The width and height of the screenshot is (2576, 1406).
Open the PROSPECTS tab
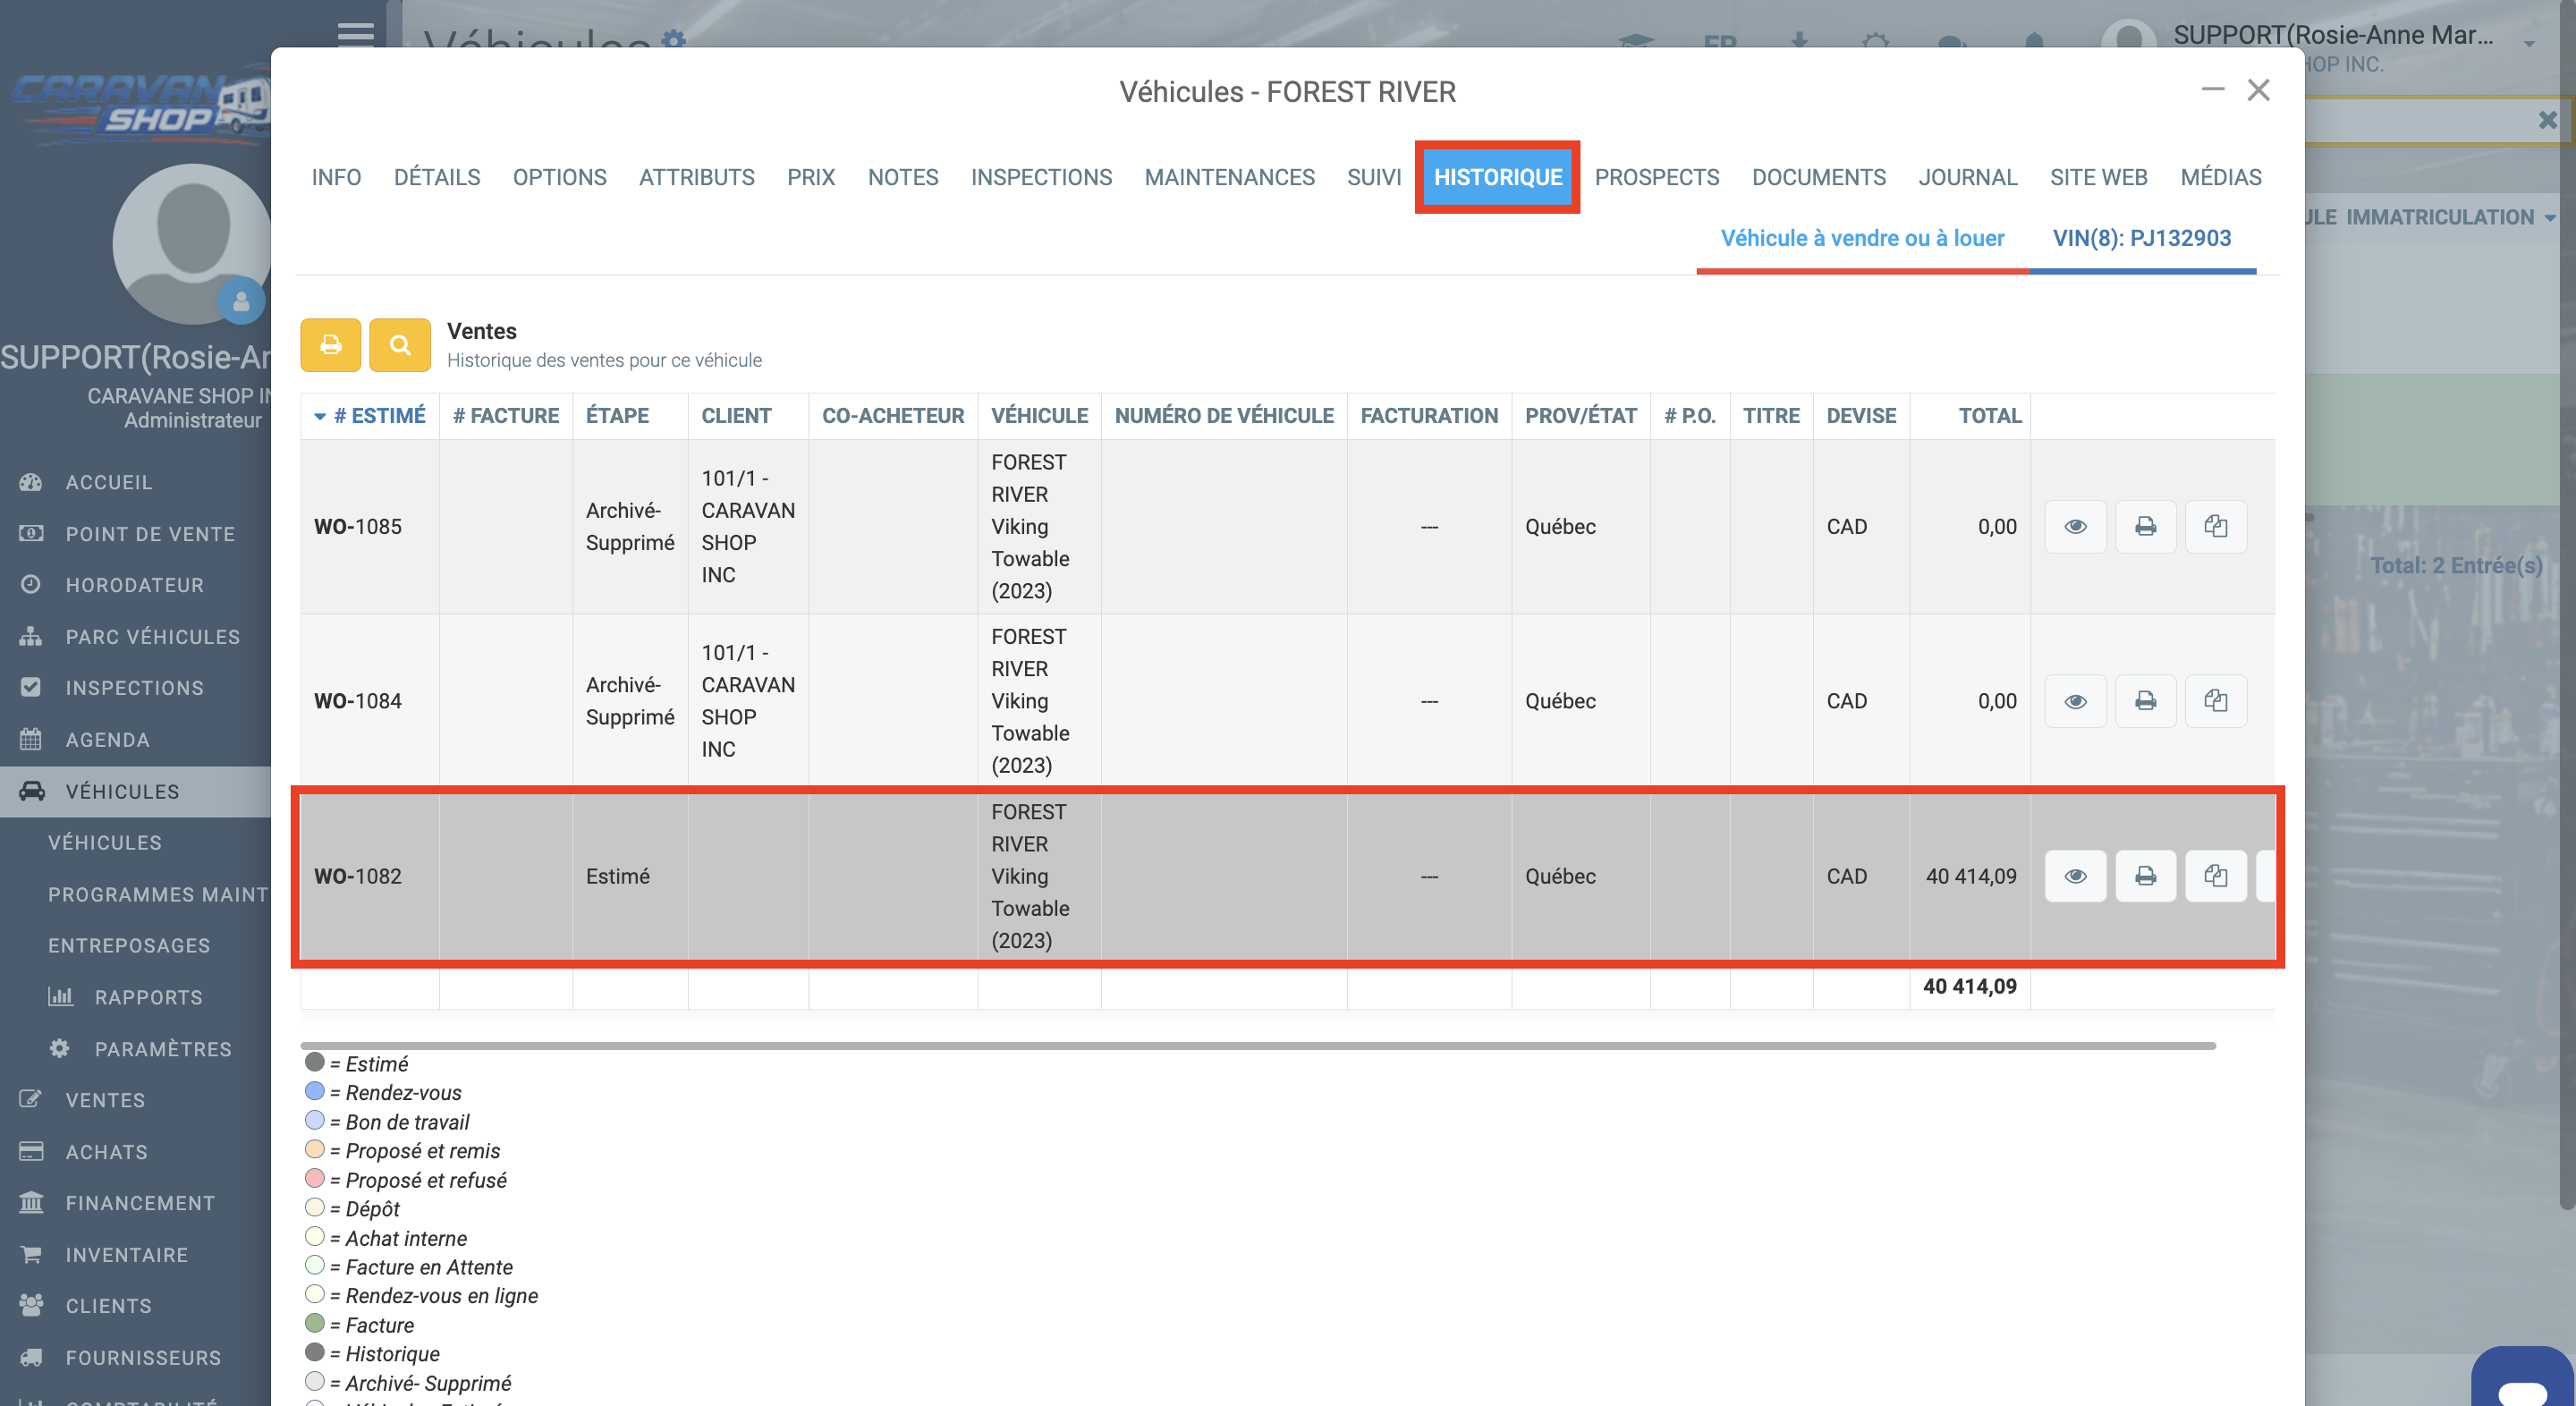pos(1657,177)
